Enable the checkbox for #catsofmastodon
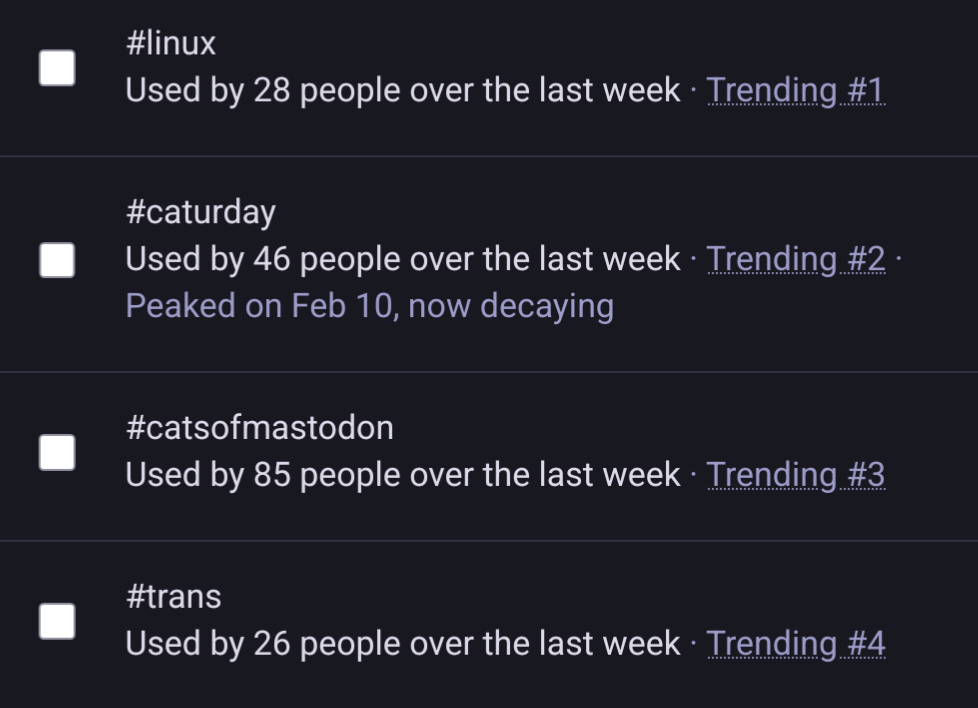This screenshot has height=708, width=978. (58, 452)
